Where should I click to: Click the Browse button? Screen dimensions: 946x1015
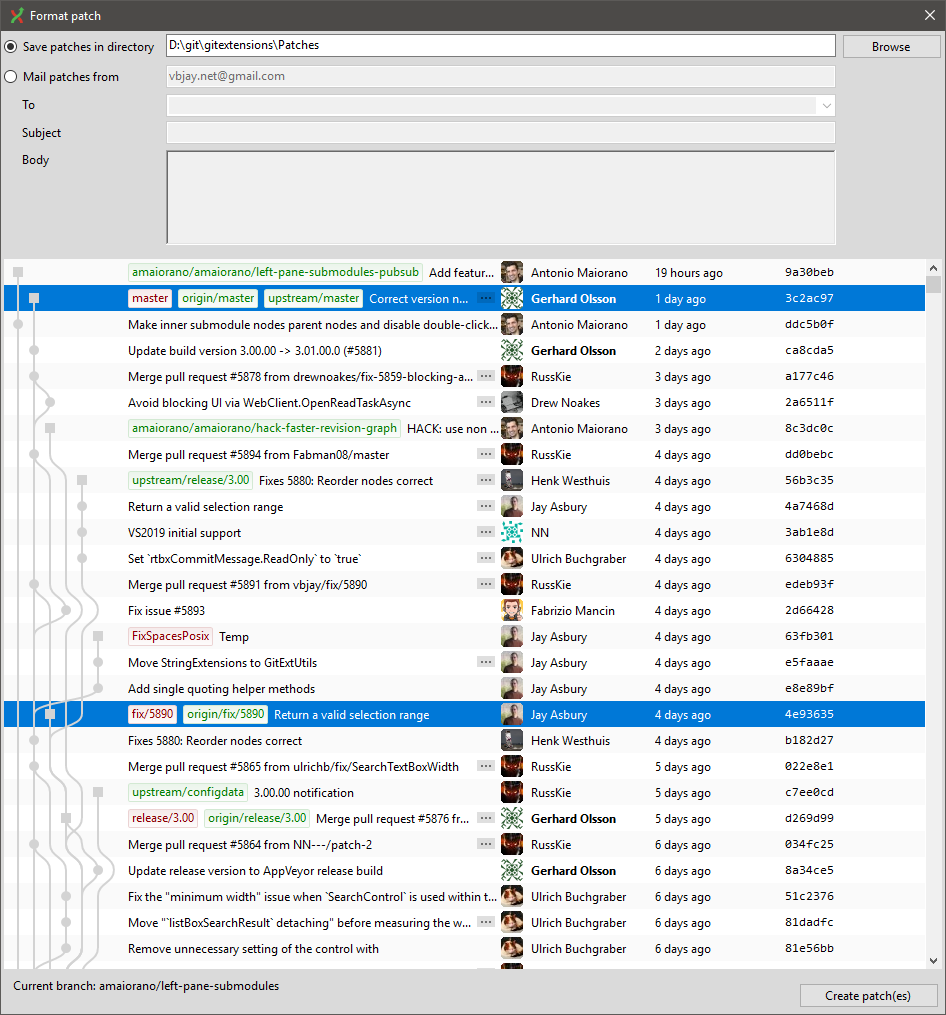(x=891, y=47)
